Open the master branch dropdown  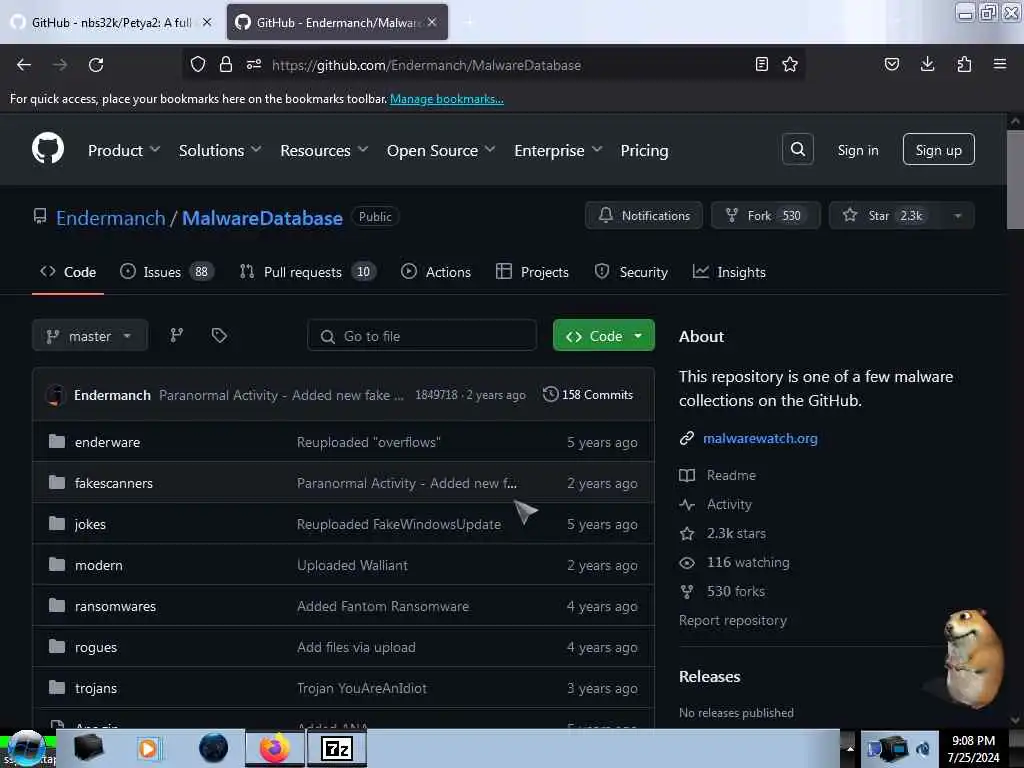(x=89, y=336)
